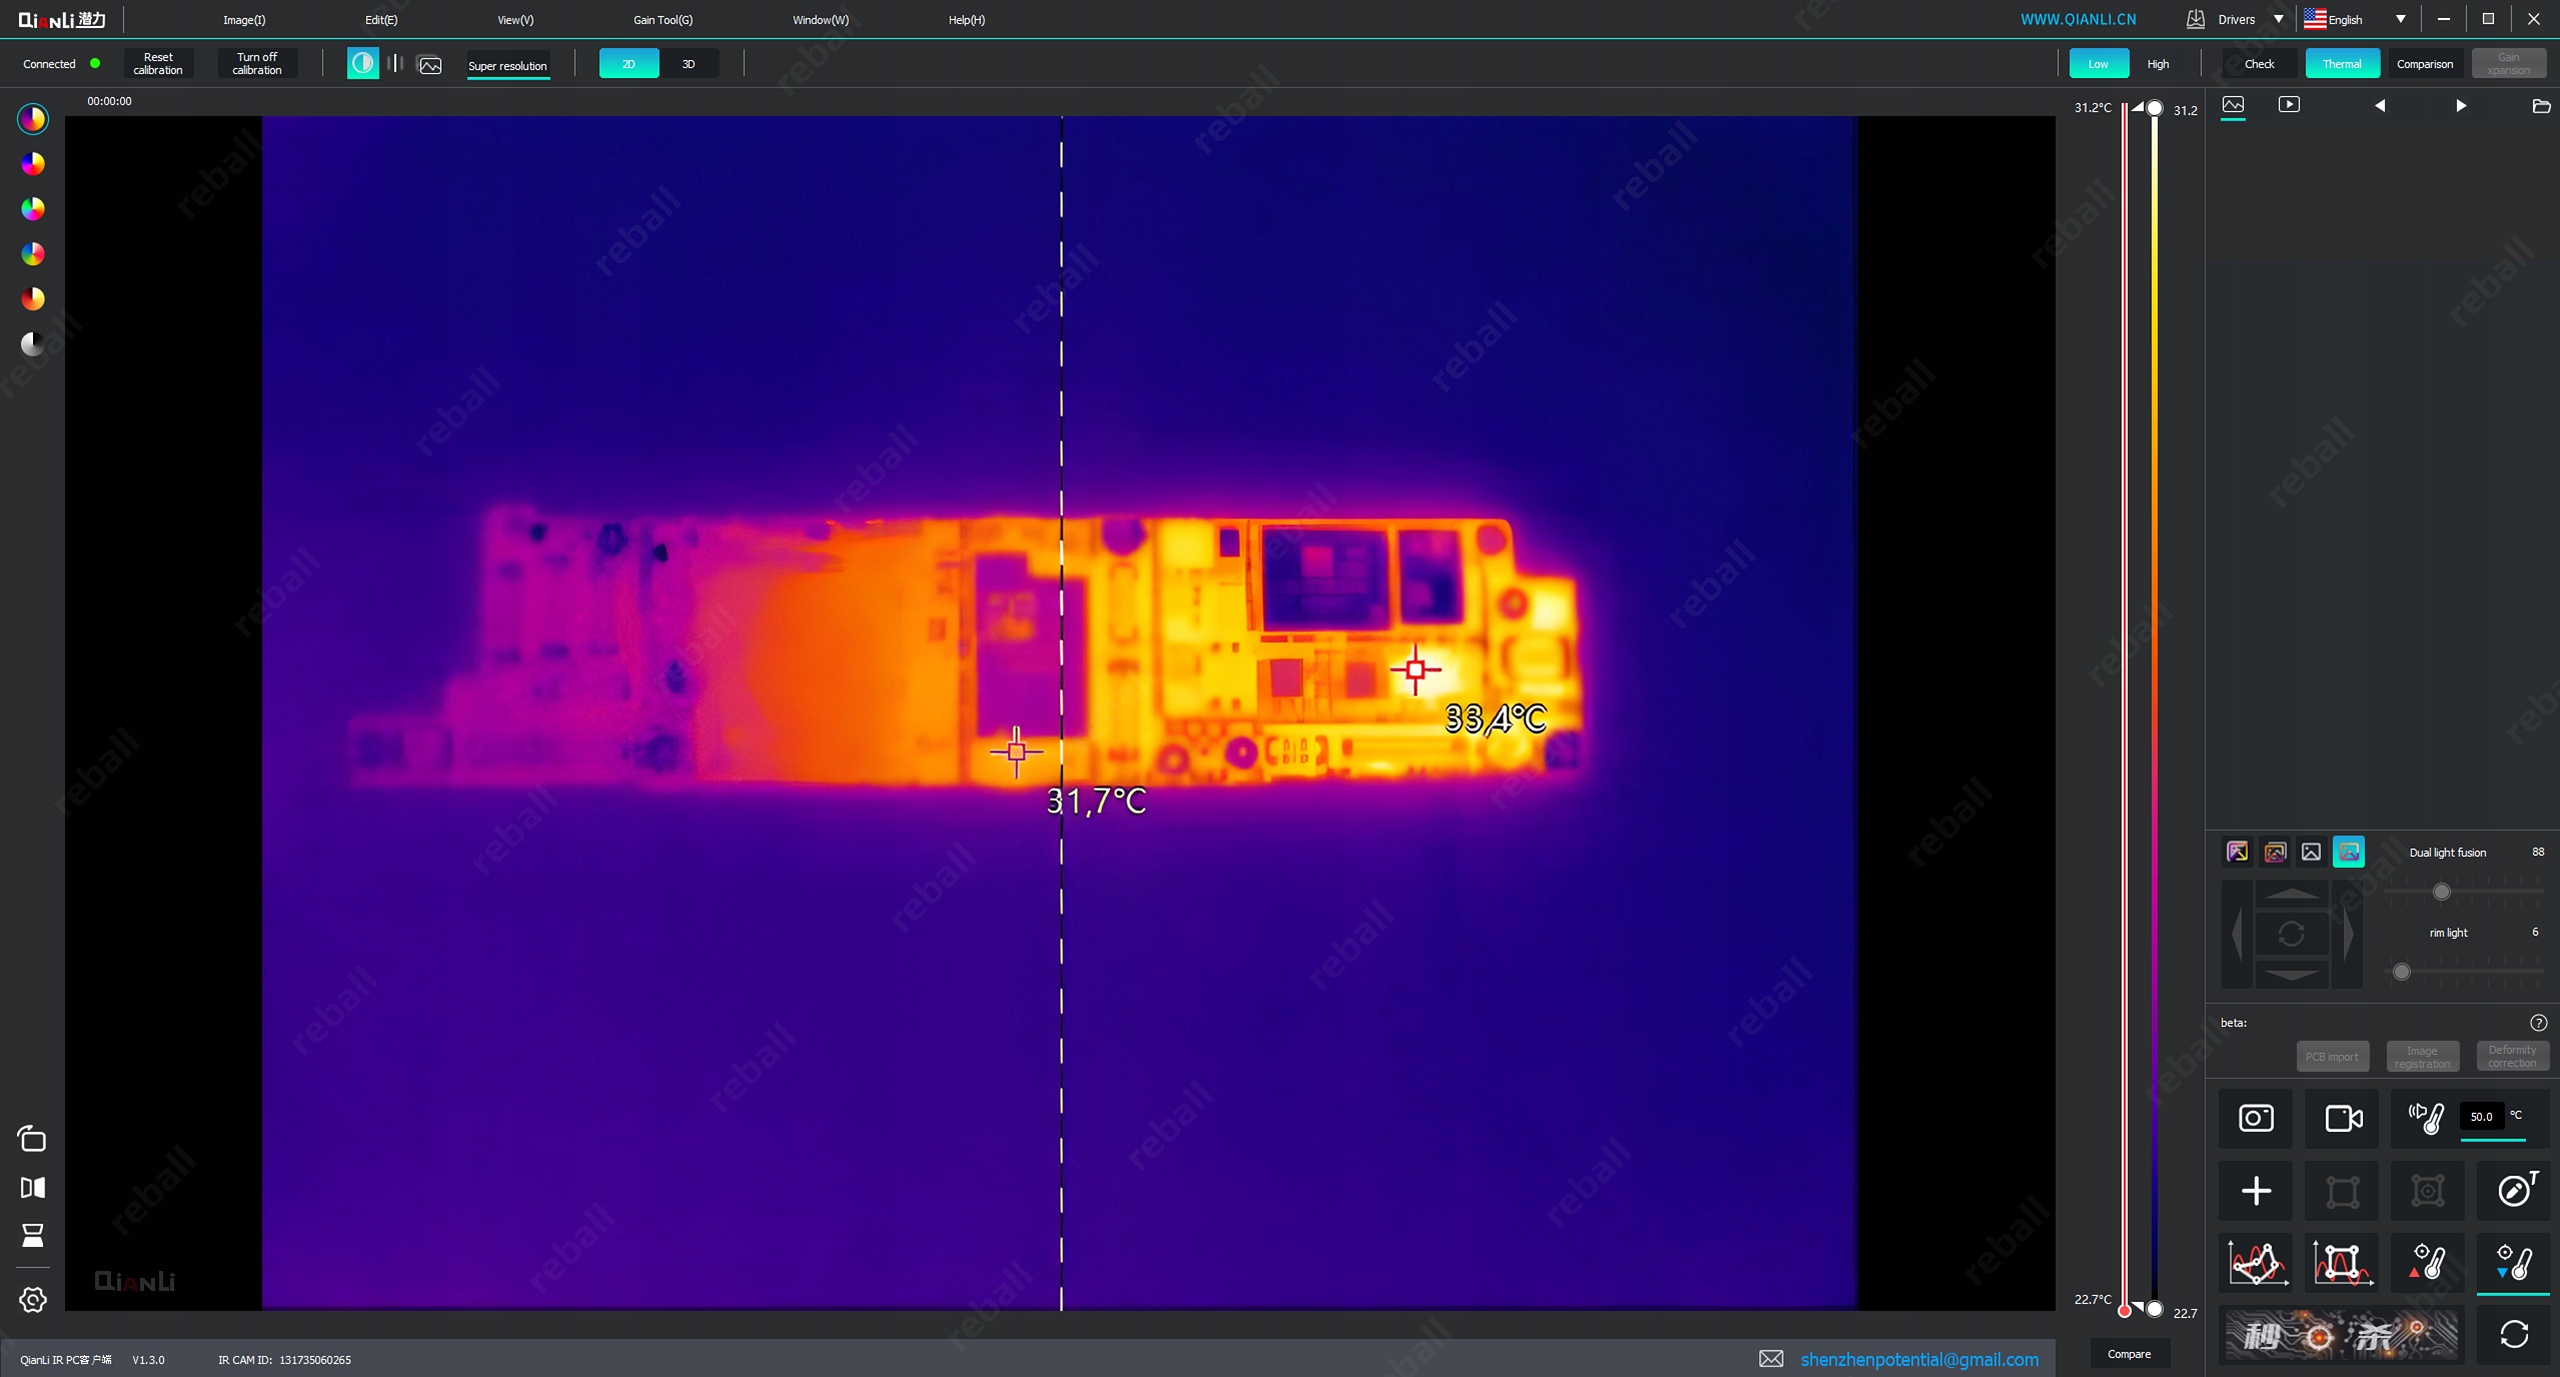Click the snapshot camera icon
Image resolution: width=2560 pixels, height=1377 pixels.
(x=2255, y=1117)
